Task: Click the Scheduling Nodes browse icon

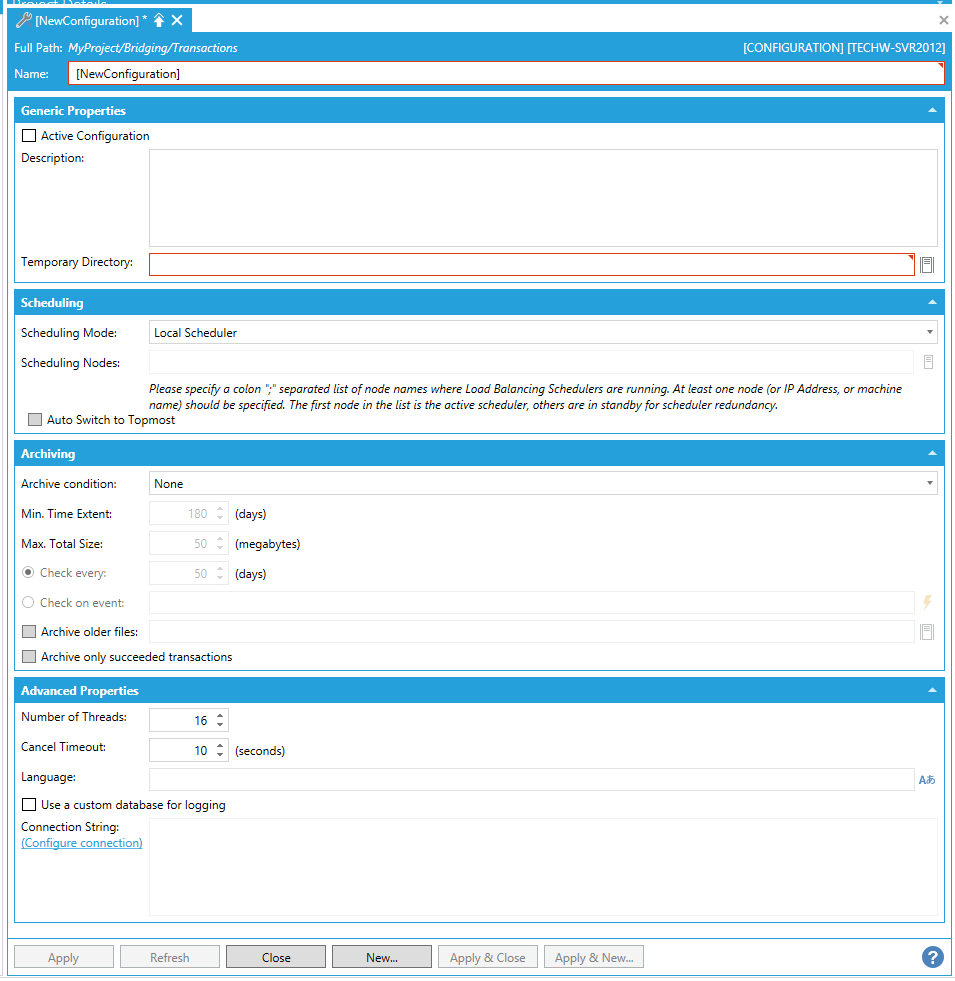Action: point(928,362)
